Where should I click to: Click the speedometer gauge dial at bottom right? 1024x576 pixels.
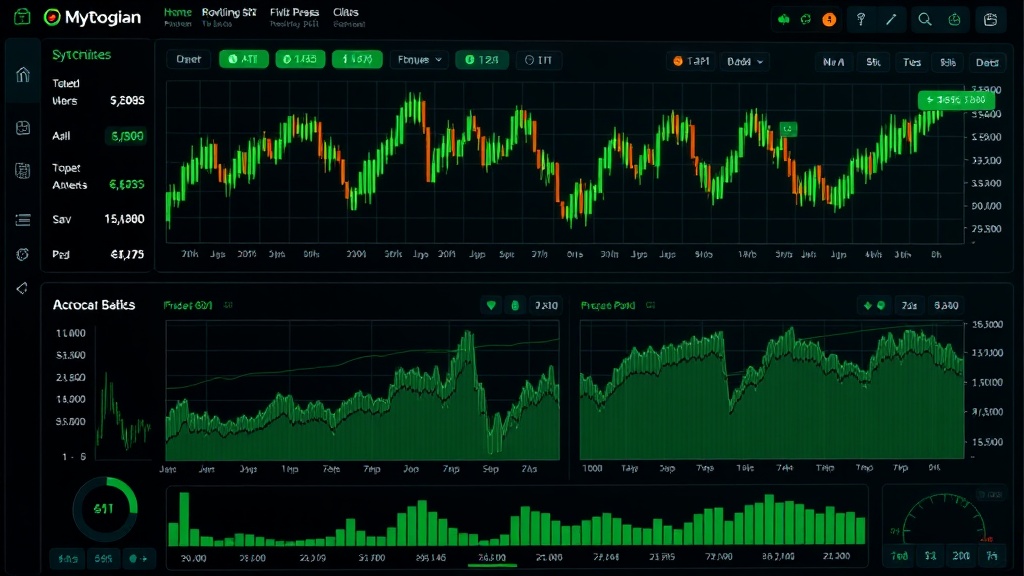944,518
